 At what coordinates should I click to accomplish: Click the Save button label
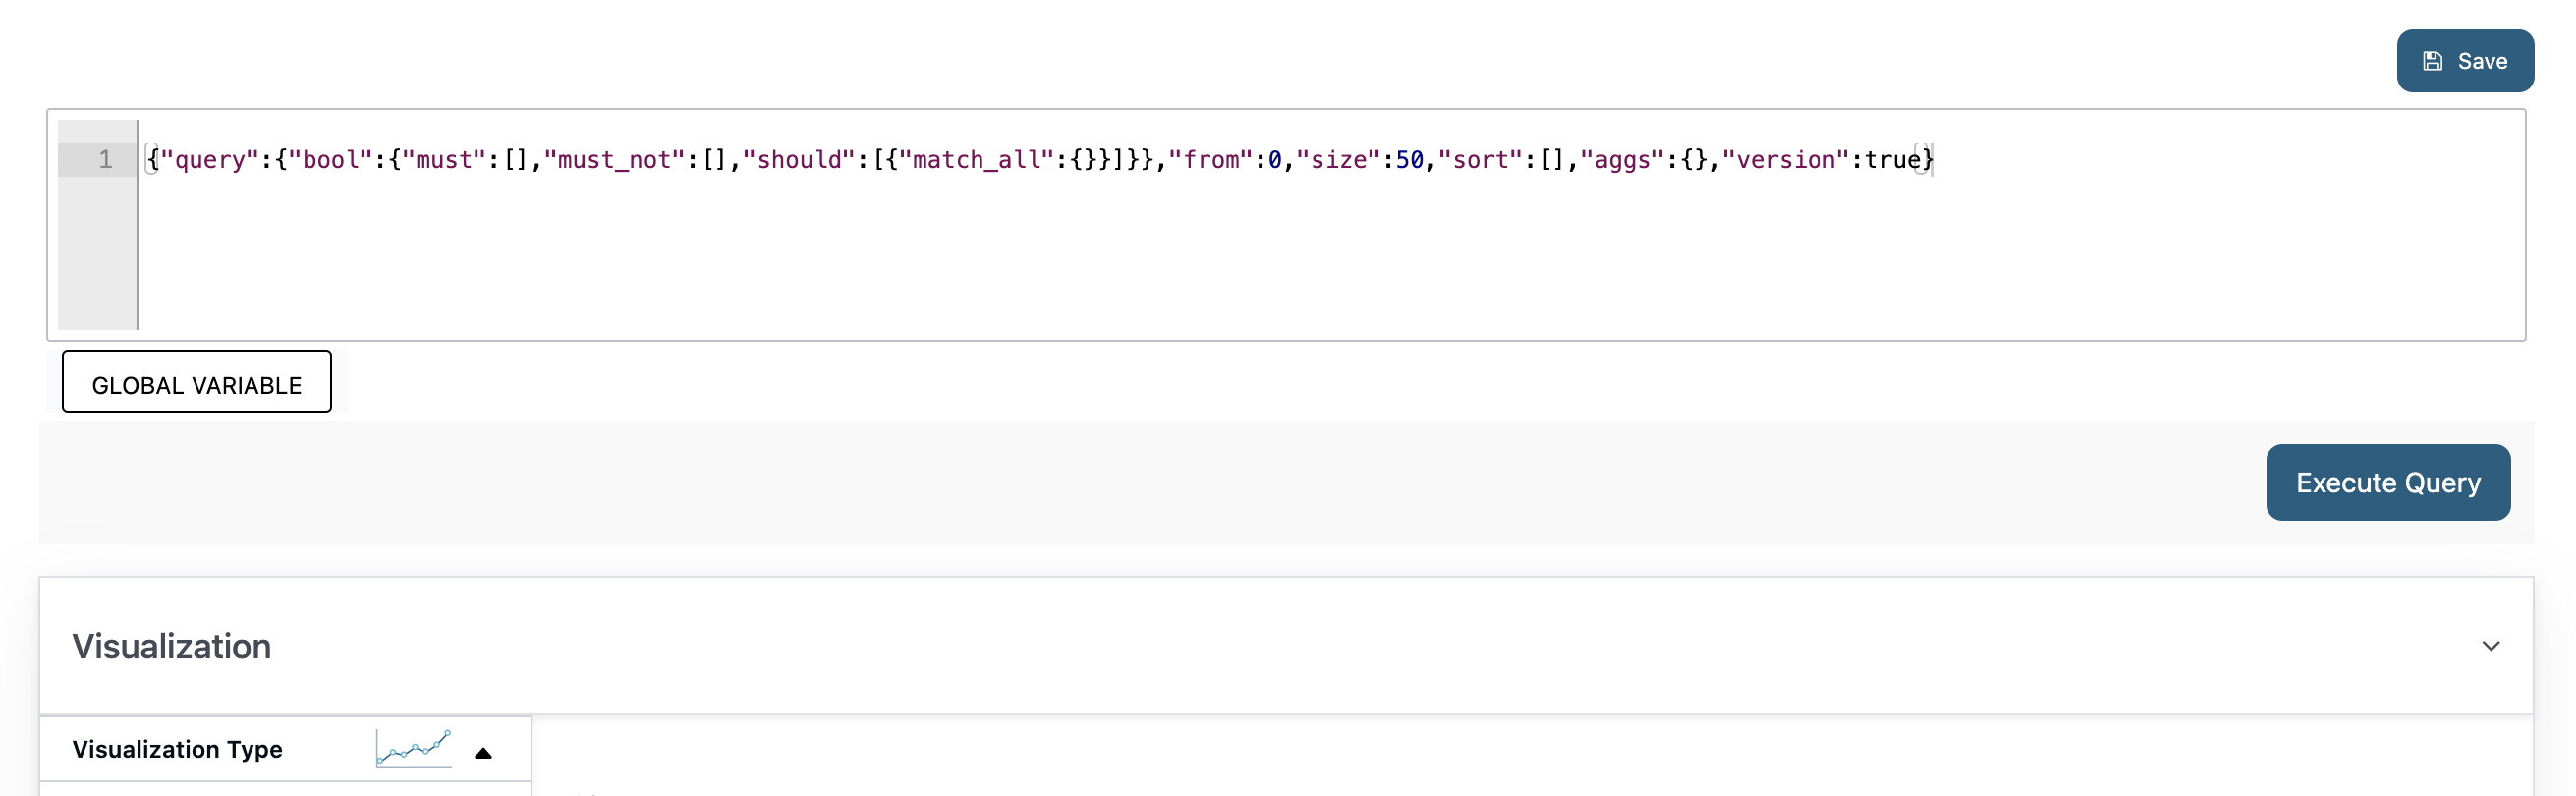pos(2482,61)
